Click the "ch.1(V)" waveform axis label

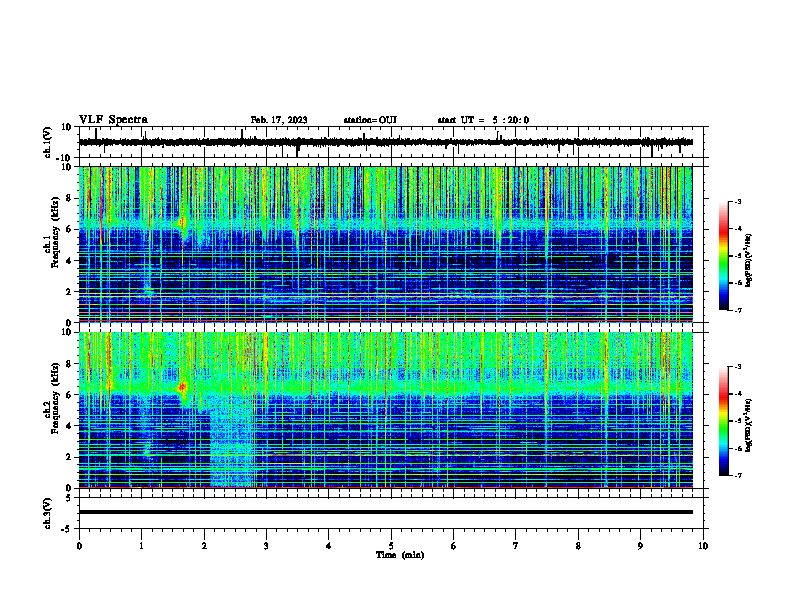pos(48,142)
